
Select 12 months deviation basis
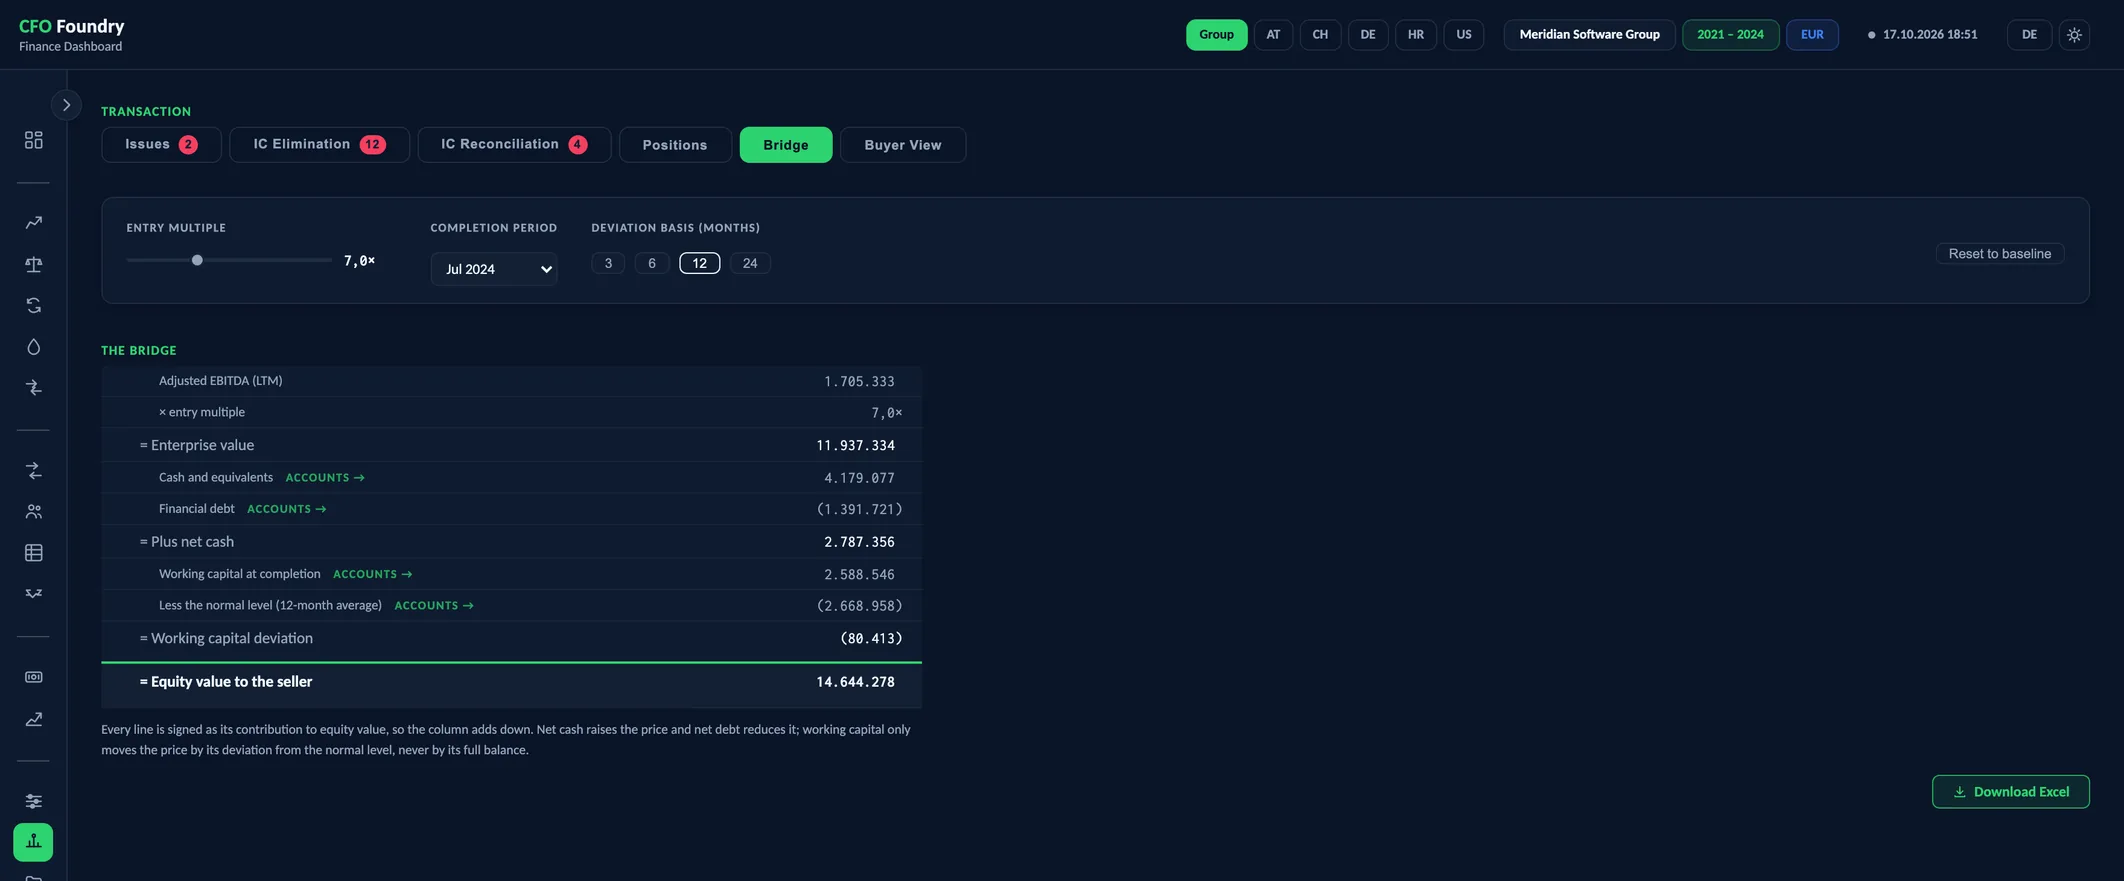[x=699, y=263]
